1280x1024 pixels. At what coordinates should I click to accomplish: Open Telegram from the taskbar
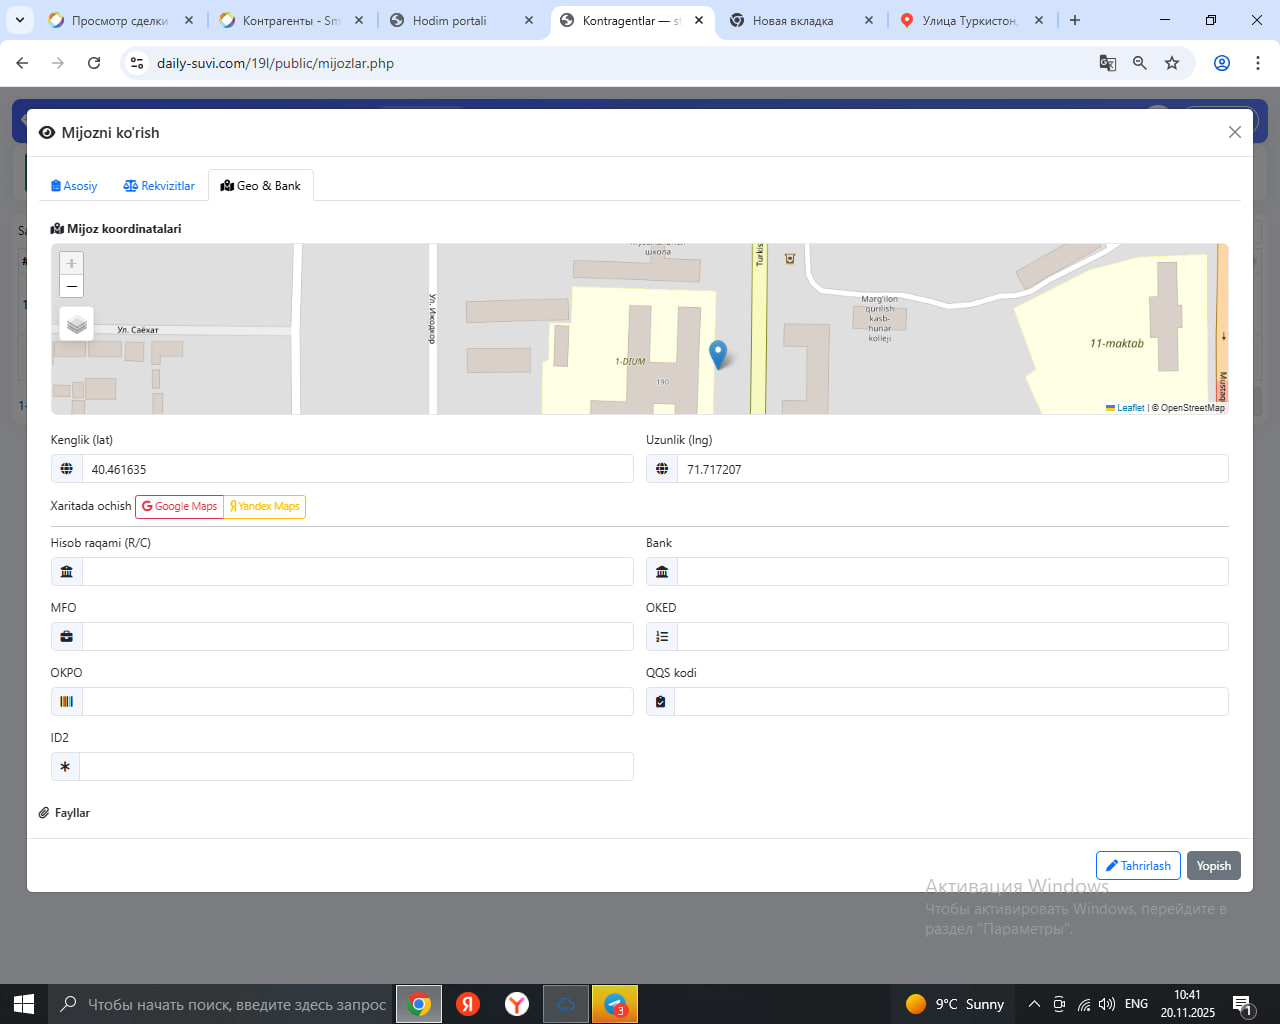[615, 1004]
